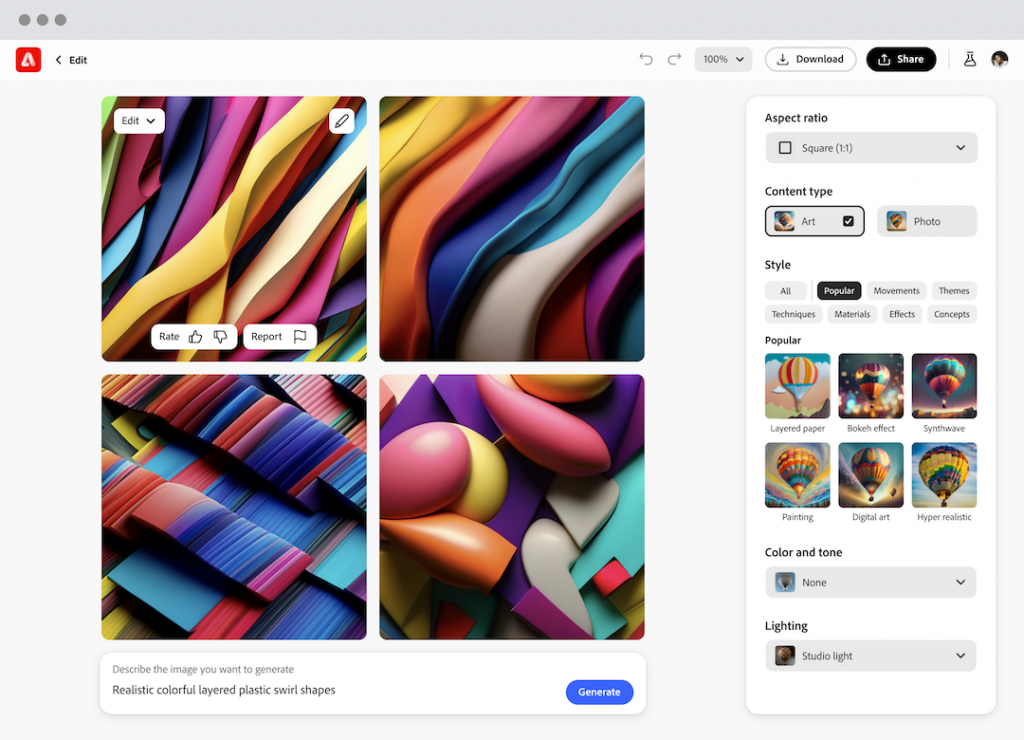The image size is (1024, 740).
Task: Select the Techniques style tab
Action: click(793, 314)
